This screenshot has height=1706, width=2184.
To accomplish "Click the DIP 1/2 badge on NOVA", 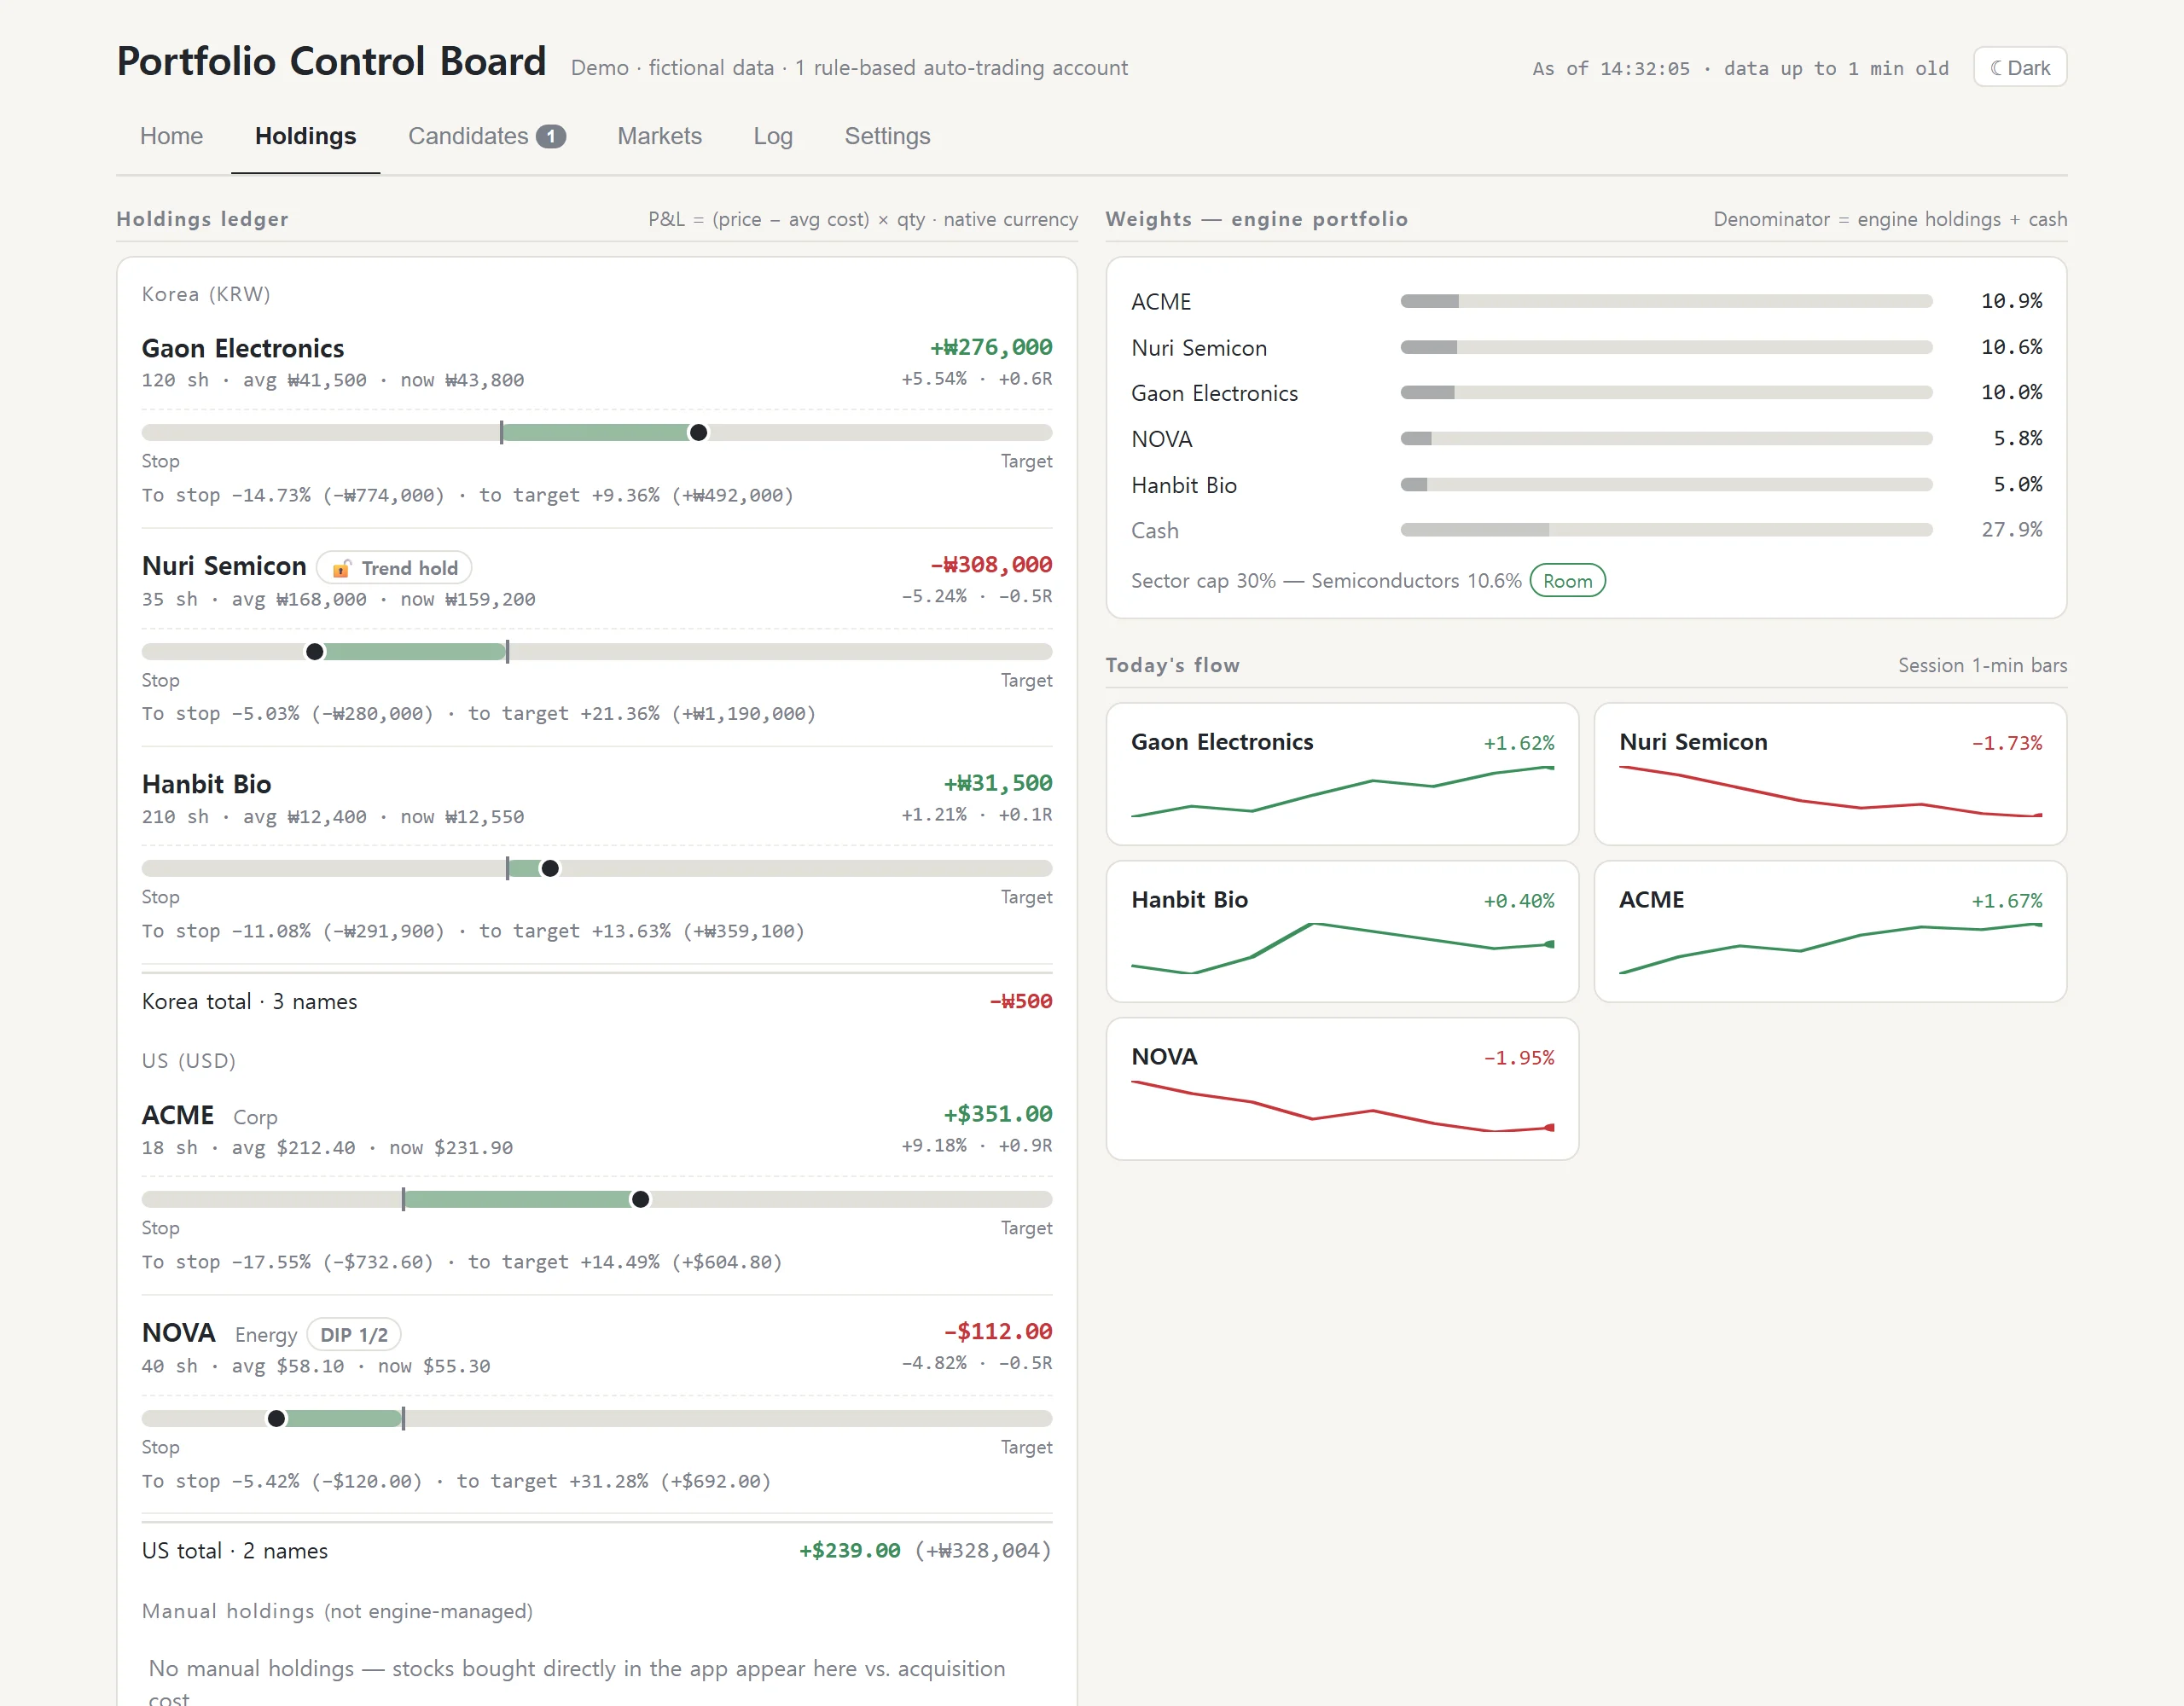I will point(354,1335).
